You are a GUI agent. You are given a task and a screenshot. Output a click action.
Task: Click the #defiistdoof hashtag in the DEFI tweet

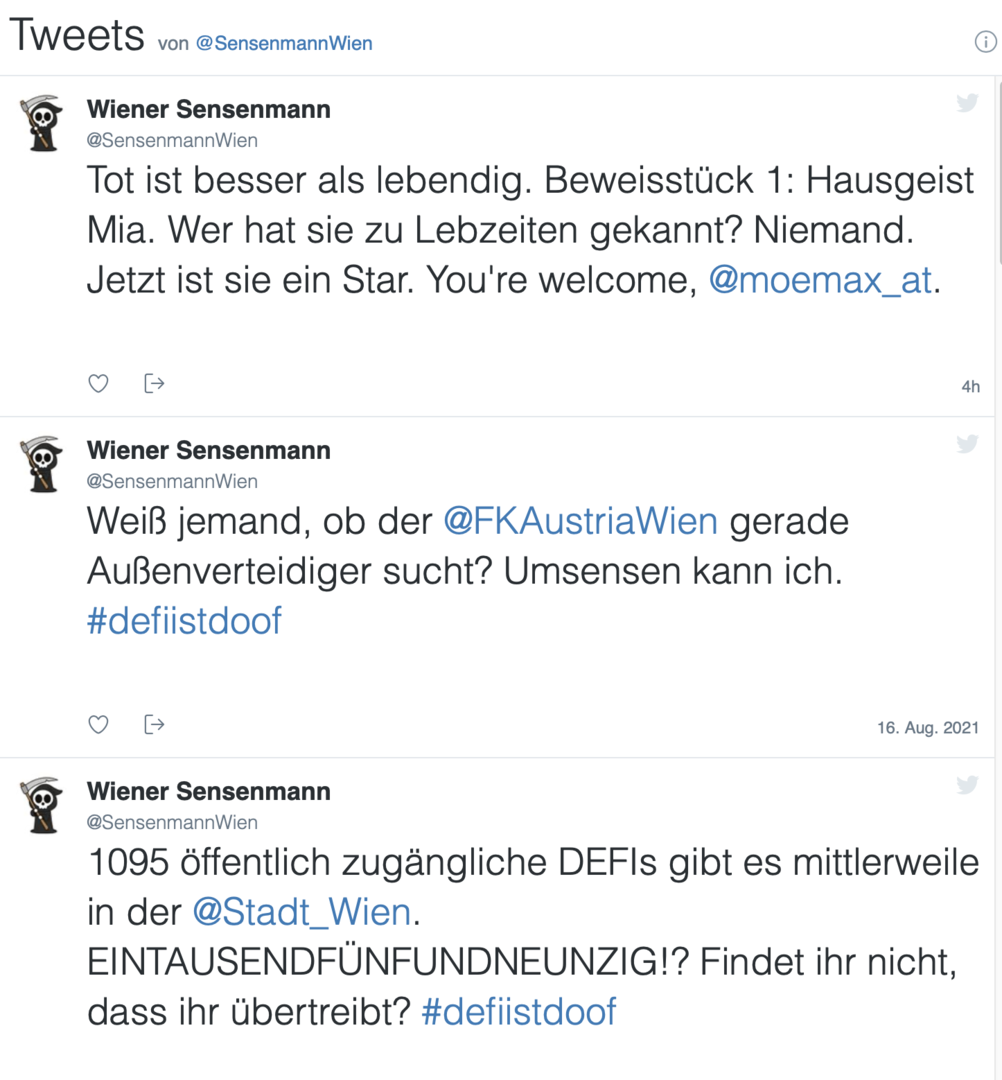pyautogui.click(x=521, y=1011)
